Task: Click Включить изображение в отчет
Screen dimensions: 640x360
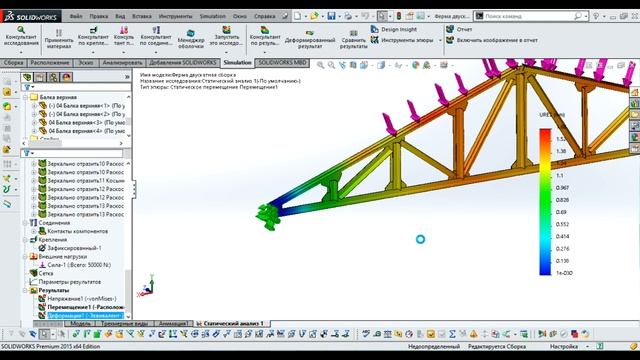Action: 492,40
